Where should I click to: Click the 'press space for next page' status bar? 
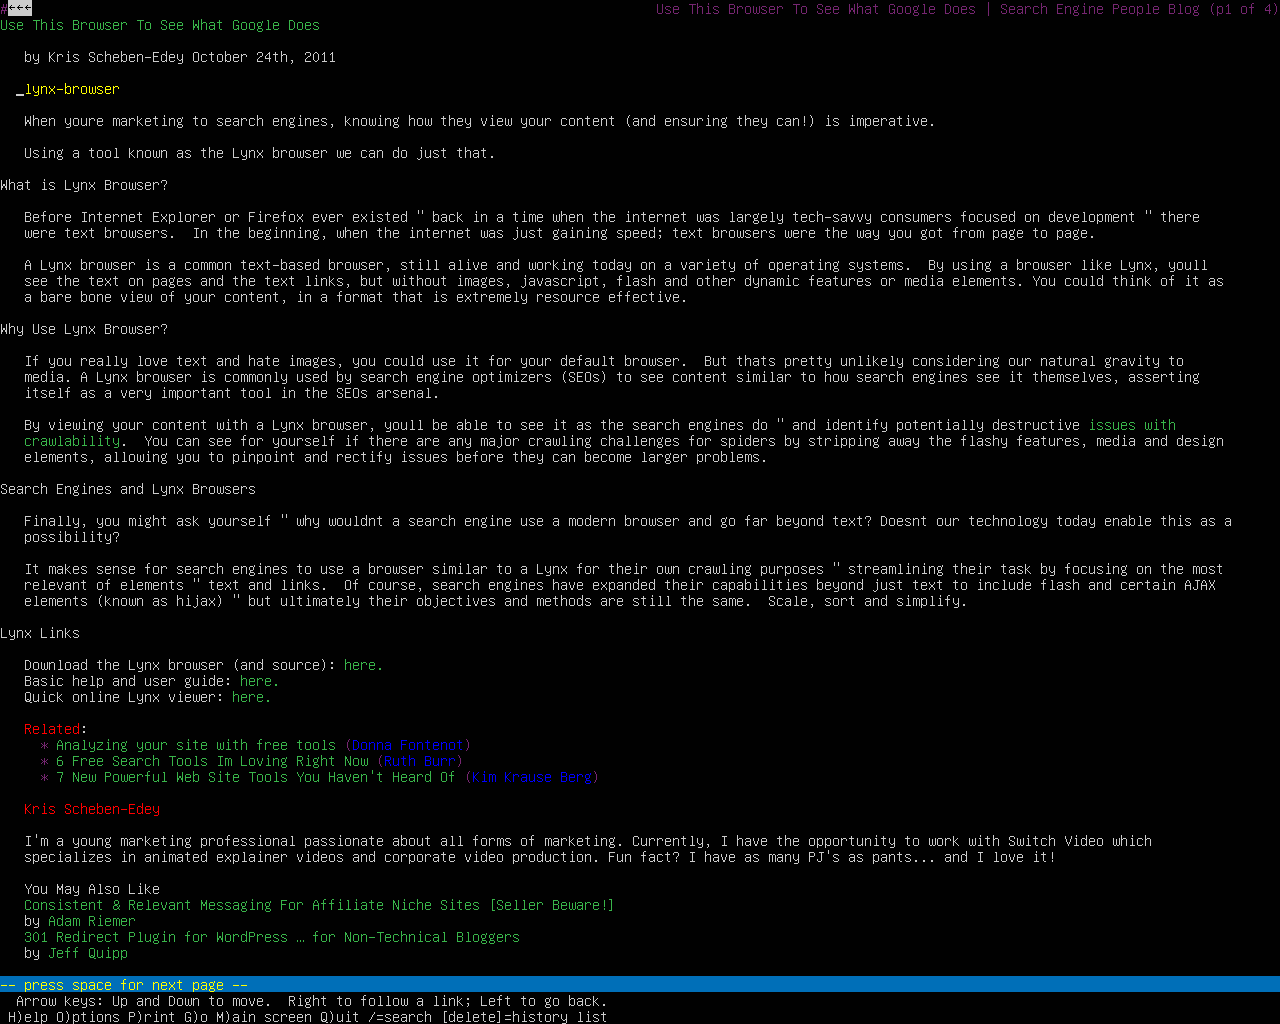click(640, 985)
